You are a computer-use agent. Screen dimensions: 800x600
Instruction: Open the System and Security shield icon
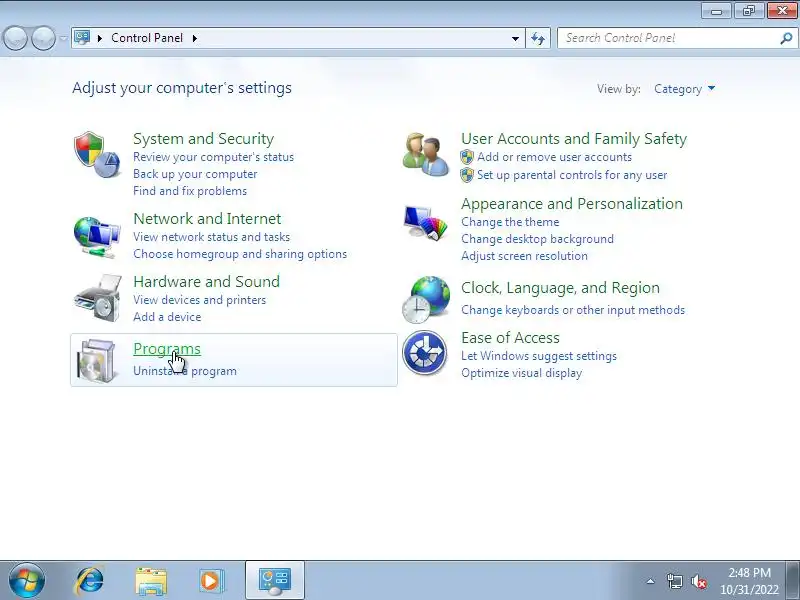(x=97, y=155)
